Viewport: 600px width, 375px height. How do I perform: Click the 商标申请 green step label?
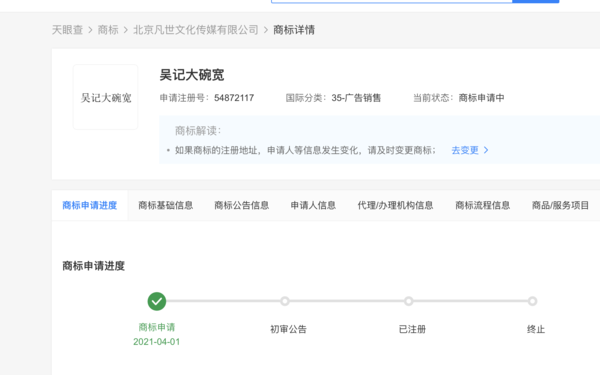tap(157, 327)
